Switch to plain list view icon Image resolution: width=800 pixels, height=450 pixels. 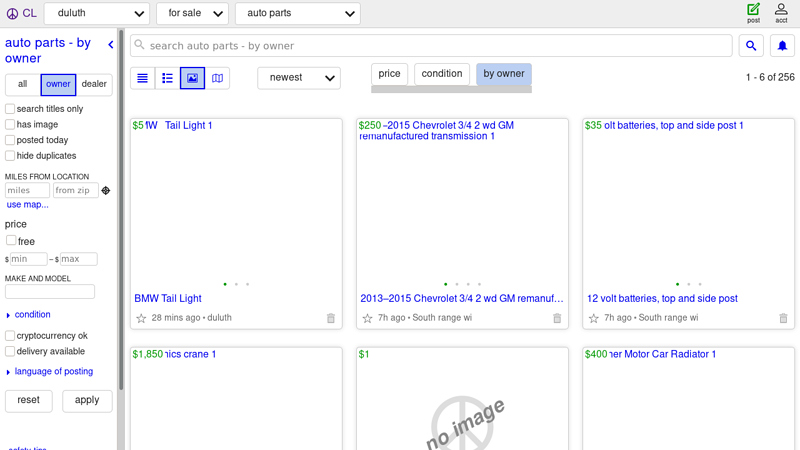click(x=142, y=78)
